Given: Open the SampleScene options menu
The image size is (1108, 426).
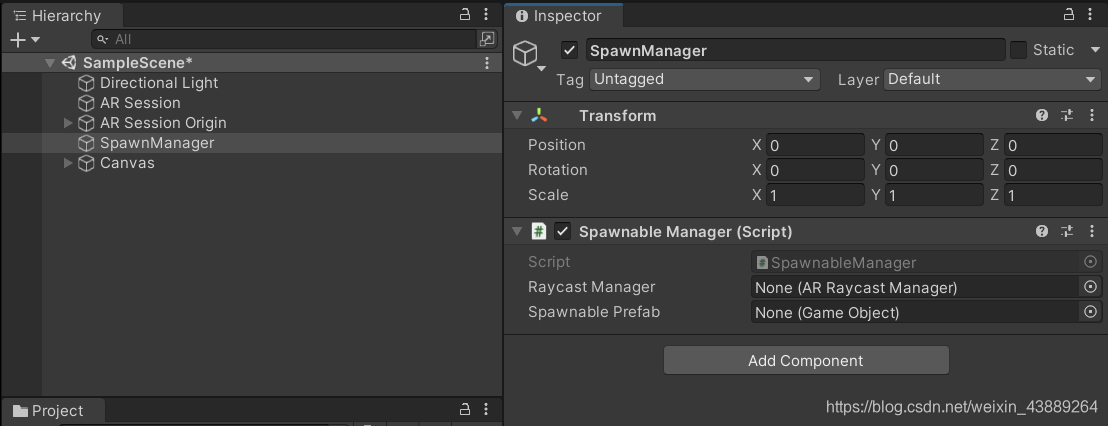Looking at the screenshot, I should coord(487,63).
